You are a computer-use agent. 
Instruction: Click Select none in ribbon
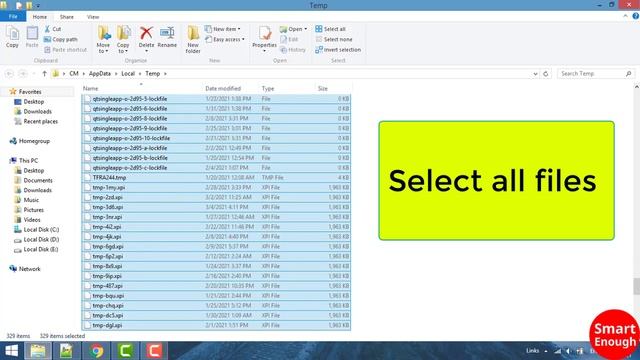point(334,40)
